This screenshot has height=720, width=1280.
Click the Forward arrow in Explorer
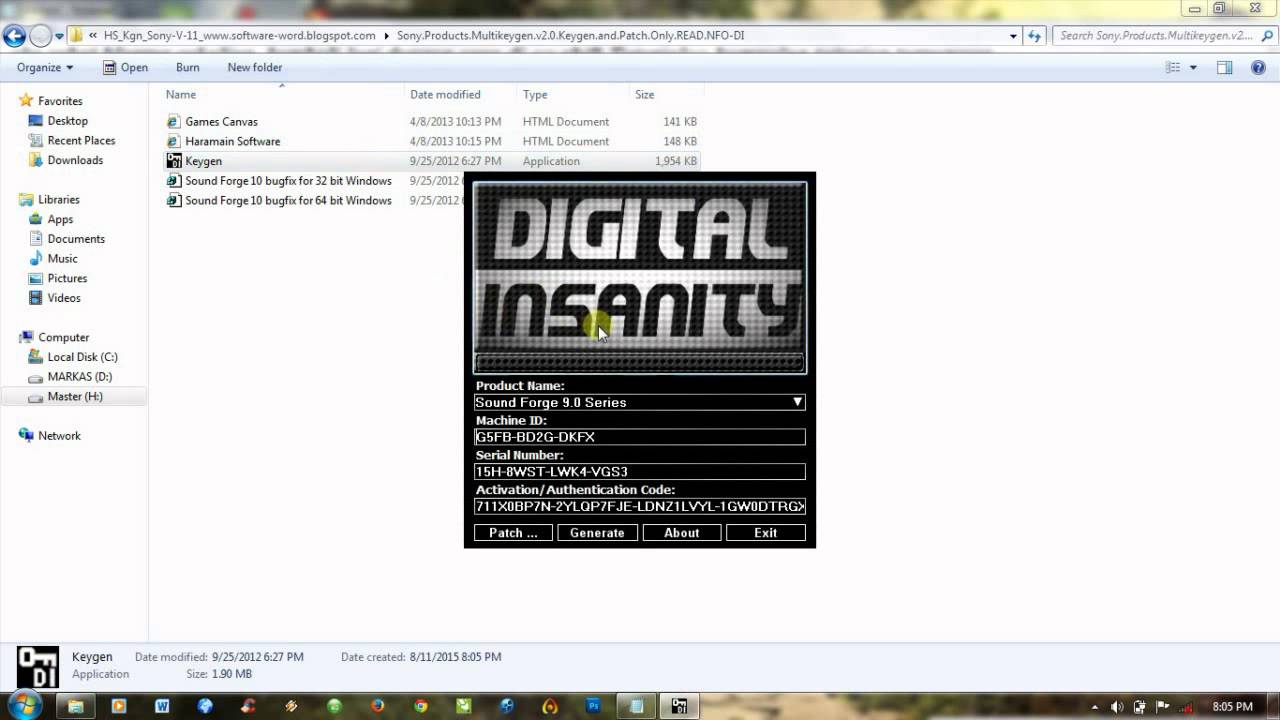click(x=40, y=37)
